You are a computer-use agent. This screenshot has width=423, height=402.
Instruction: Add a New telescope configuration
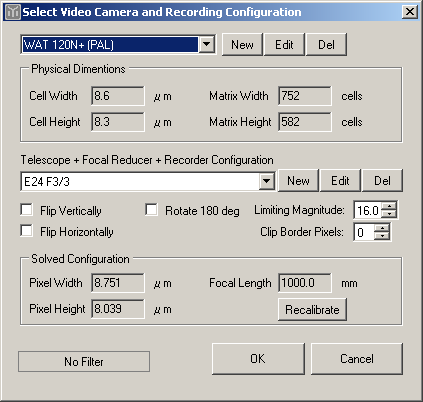coord(298,181)
